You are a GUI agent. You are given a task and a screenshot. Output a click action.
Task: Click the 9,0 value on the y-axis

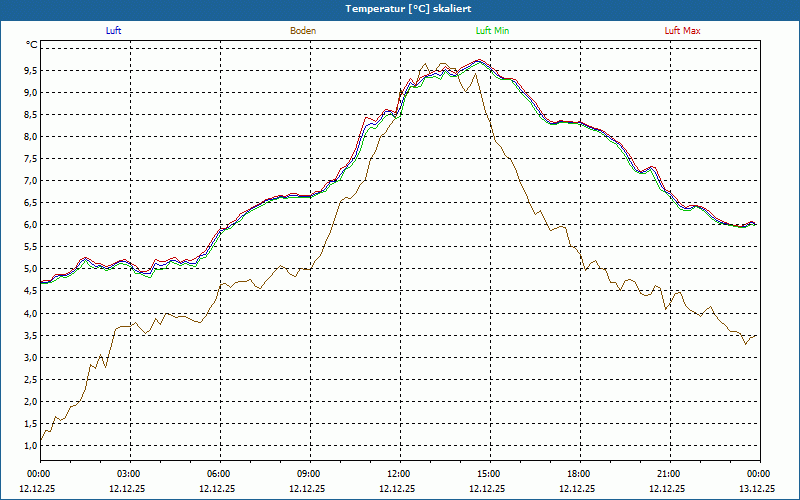pyautogui.click(x=31, y=92)
